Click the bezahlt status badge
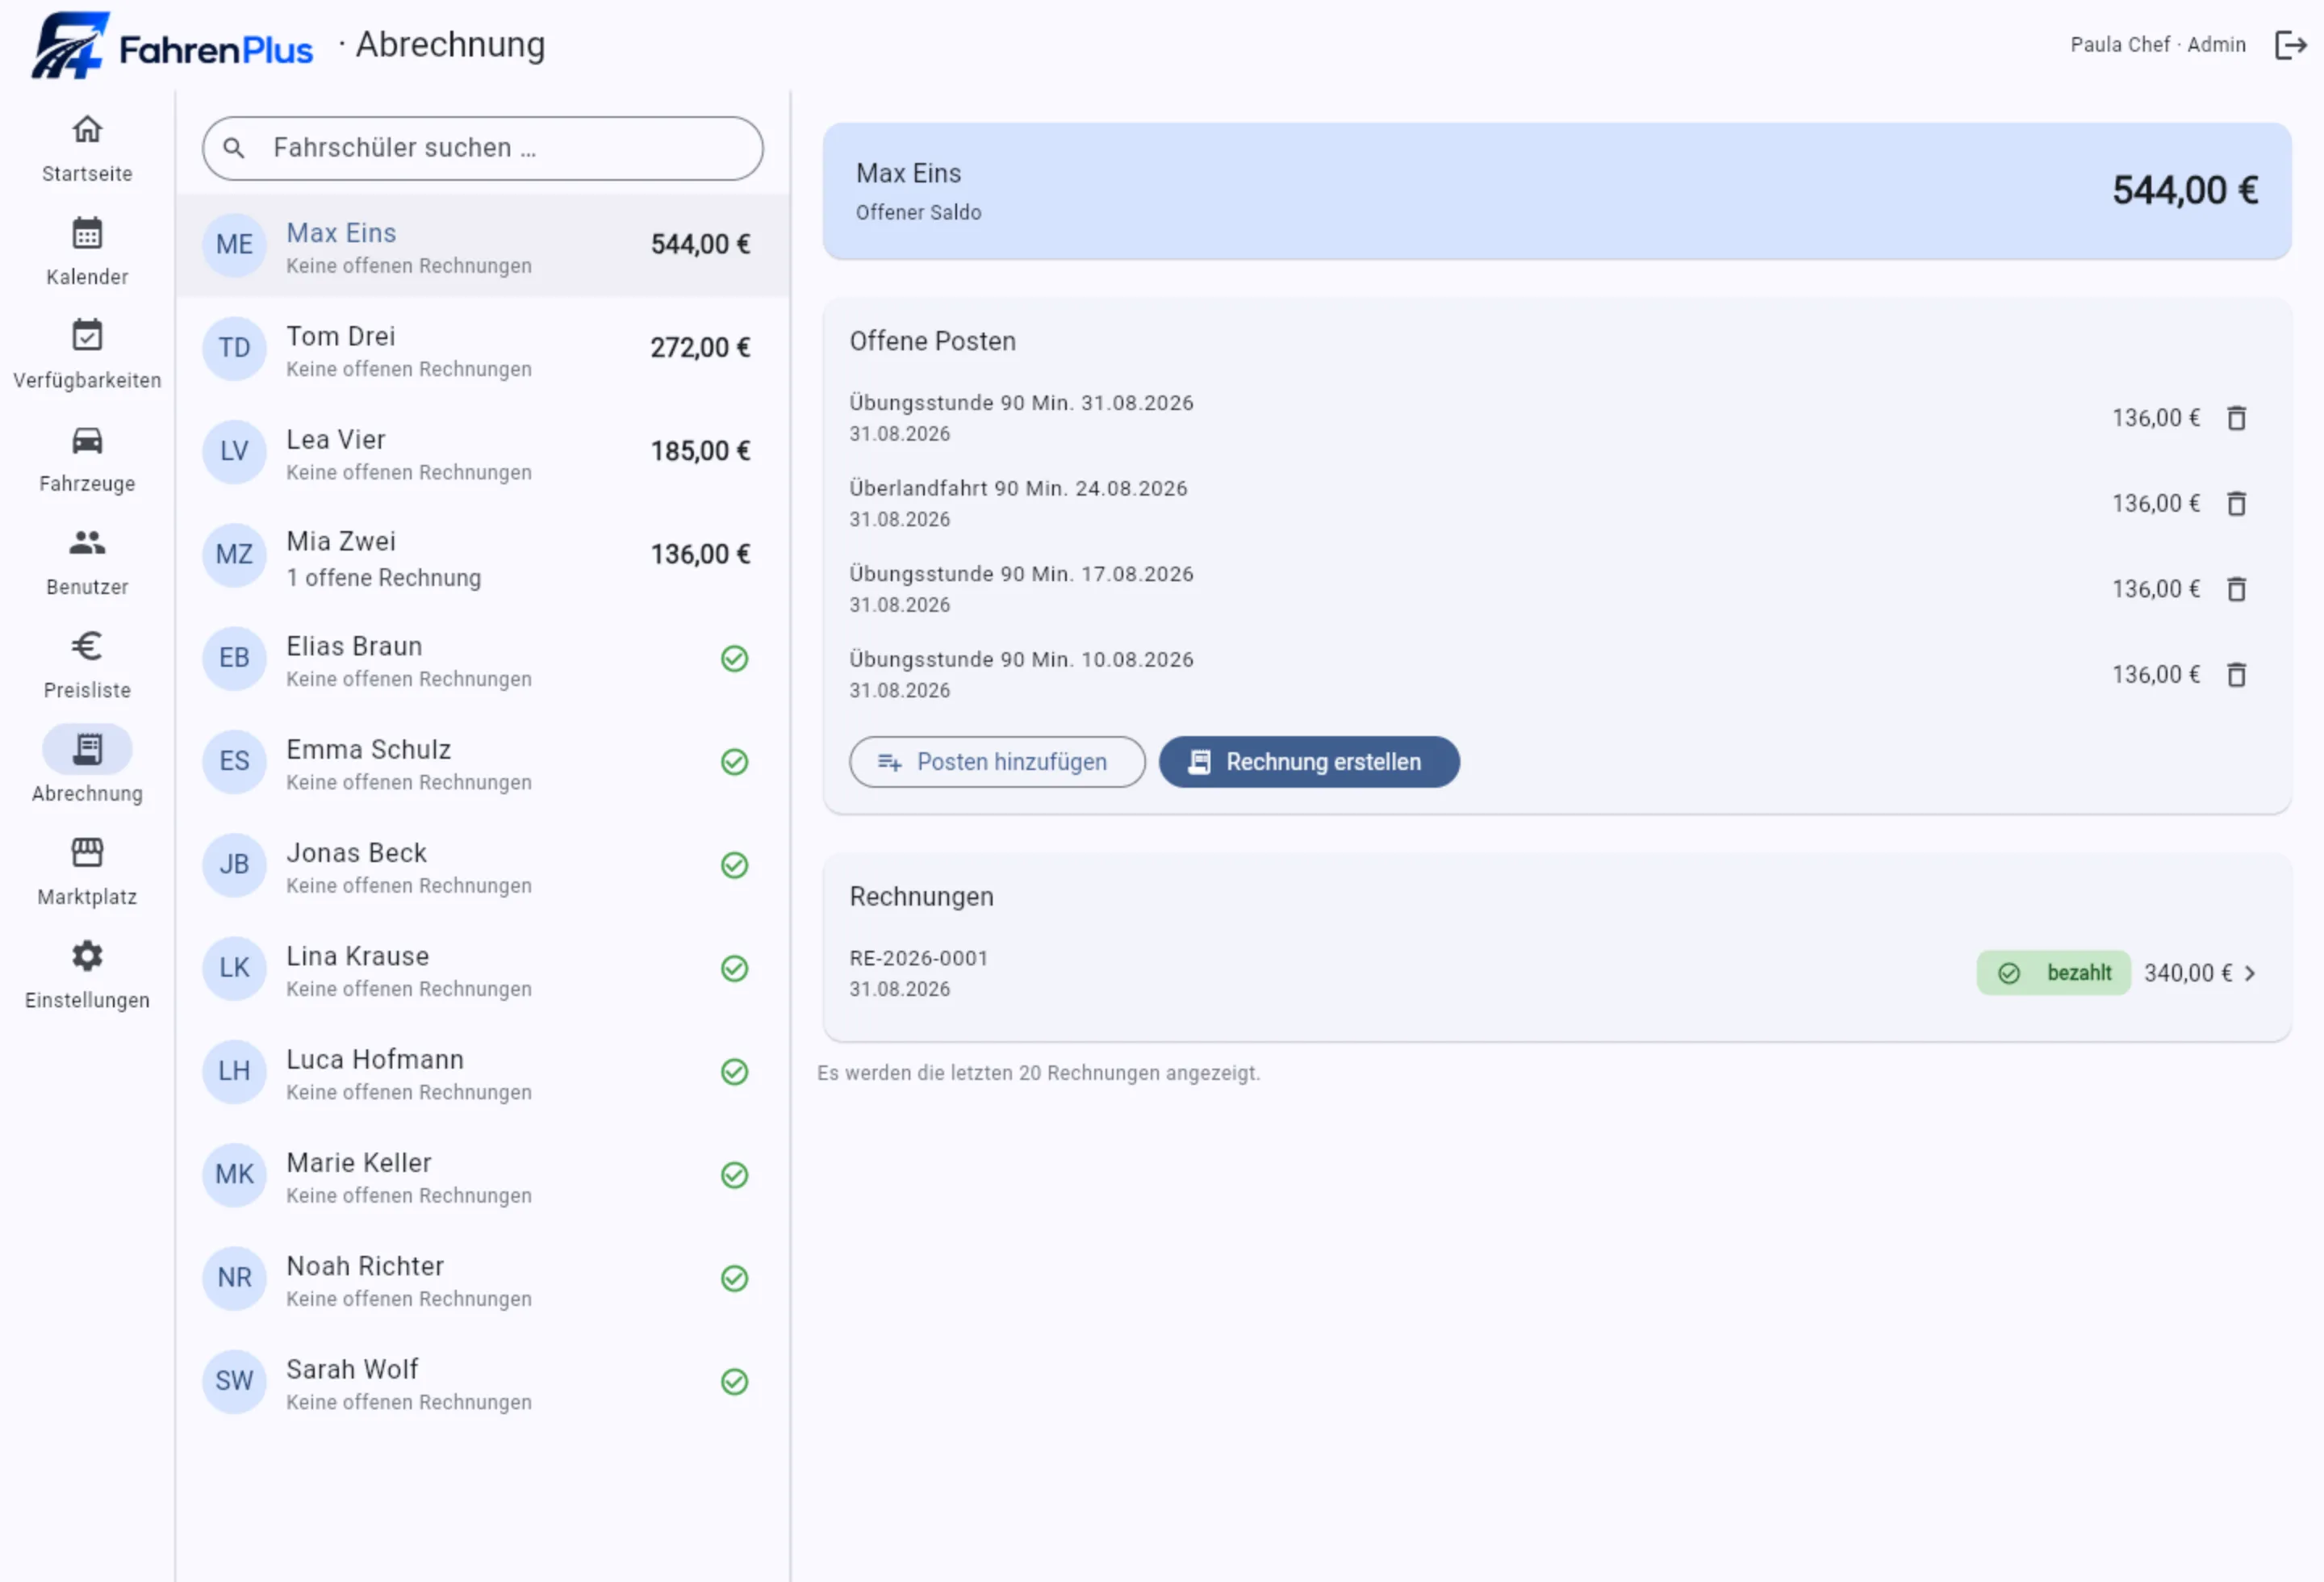This screenshot has height=1582, width=2324. (x=2053, y=973)
